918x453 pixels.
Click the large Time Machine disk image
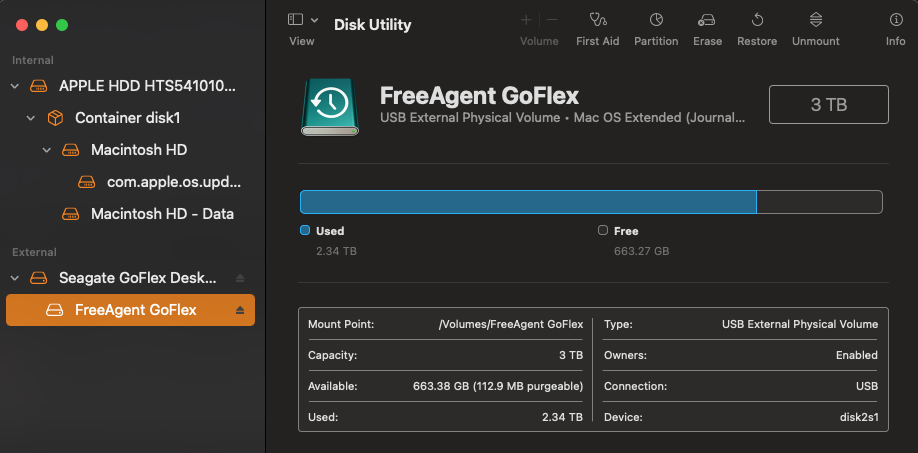pyautogui.click(x=330, y=107)
